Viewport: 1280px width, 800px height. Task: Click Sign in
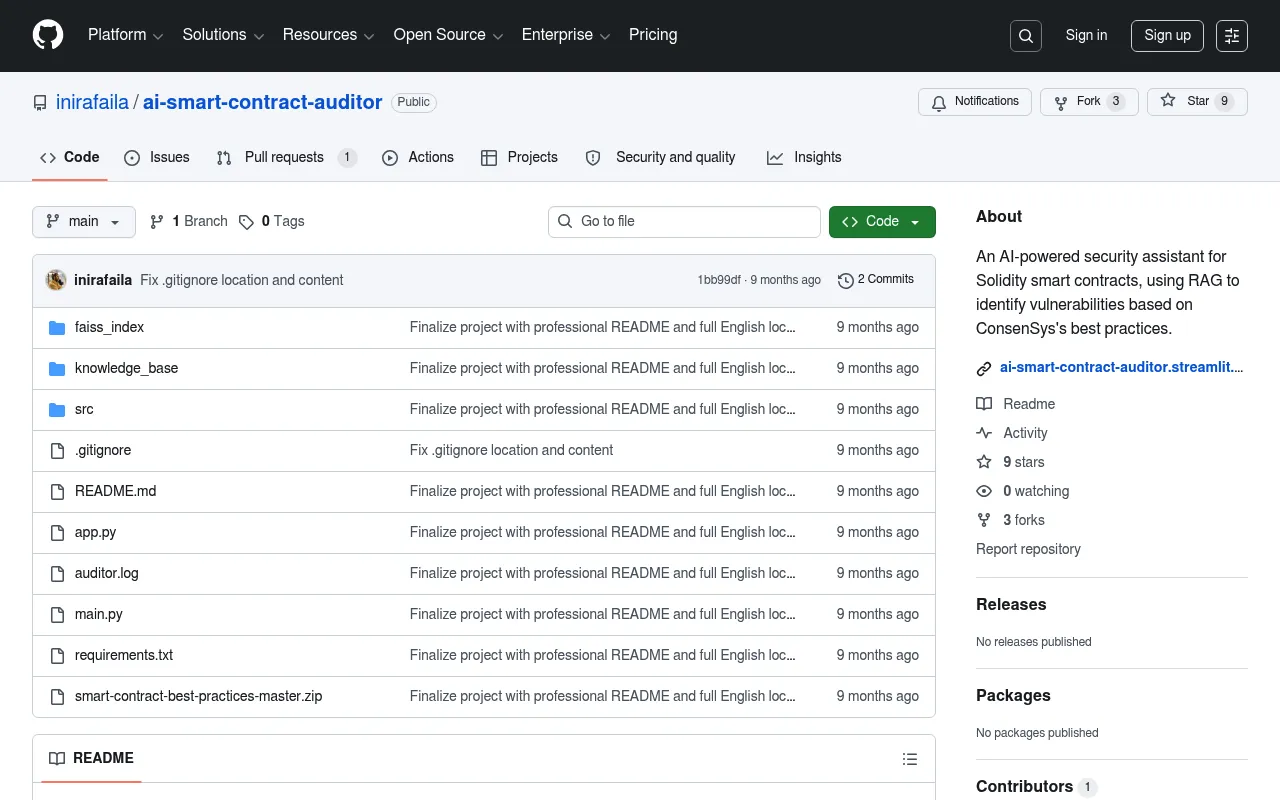click(1086, 35)
